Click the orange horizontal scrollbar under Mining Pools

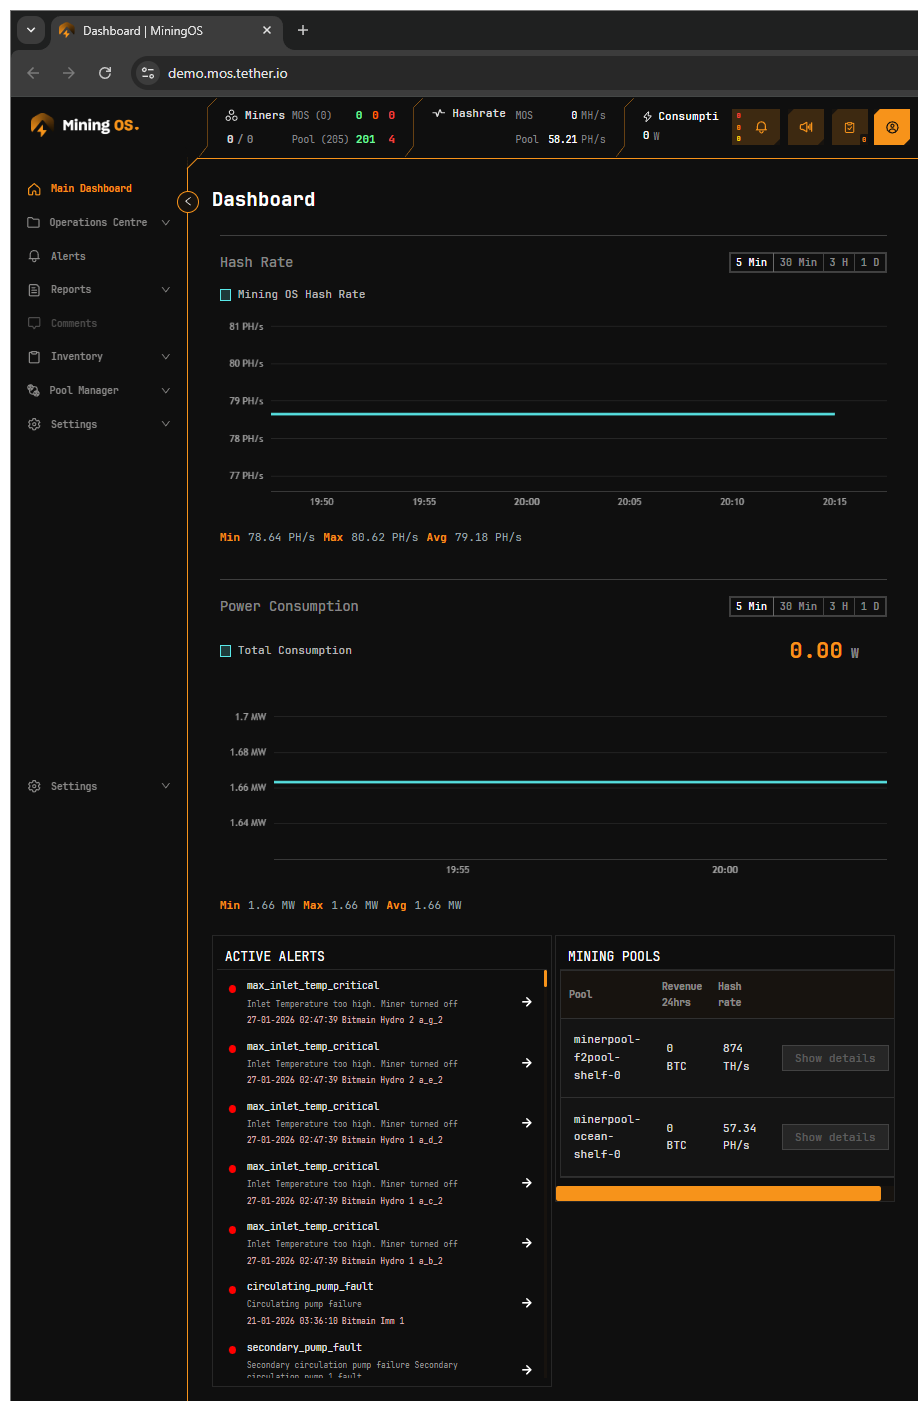(718, 1193)
